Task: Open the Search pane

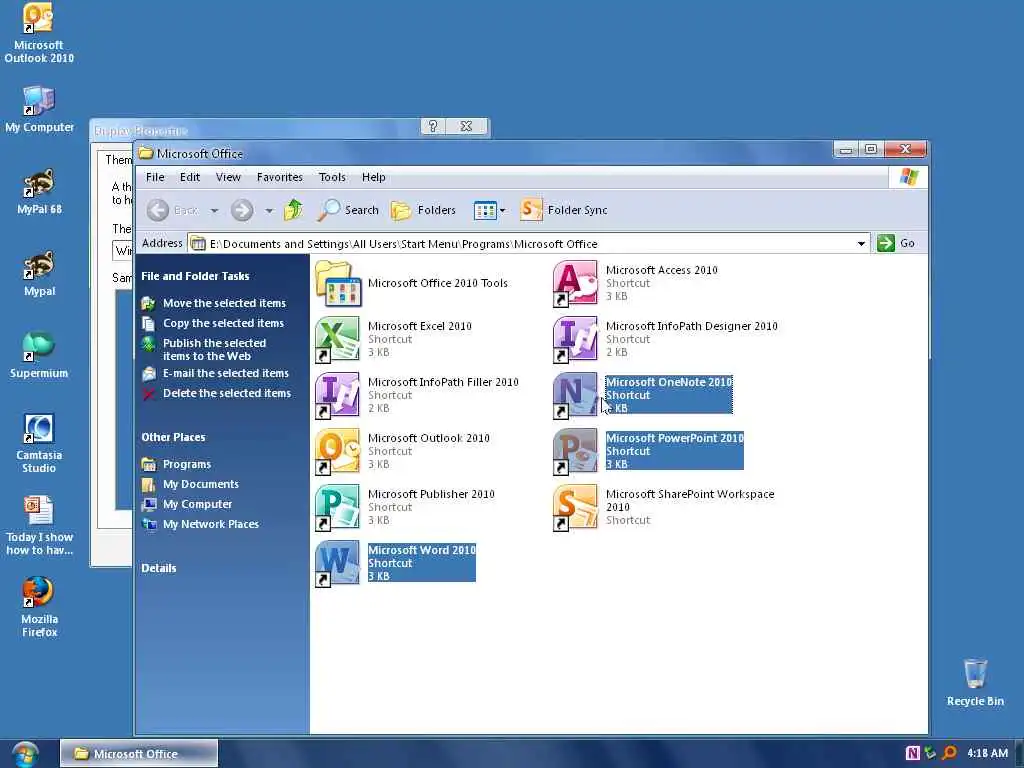Action: point(348,210)
